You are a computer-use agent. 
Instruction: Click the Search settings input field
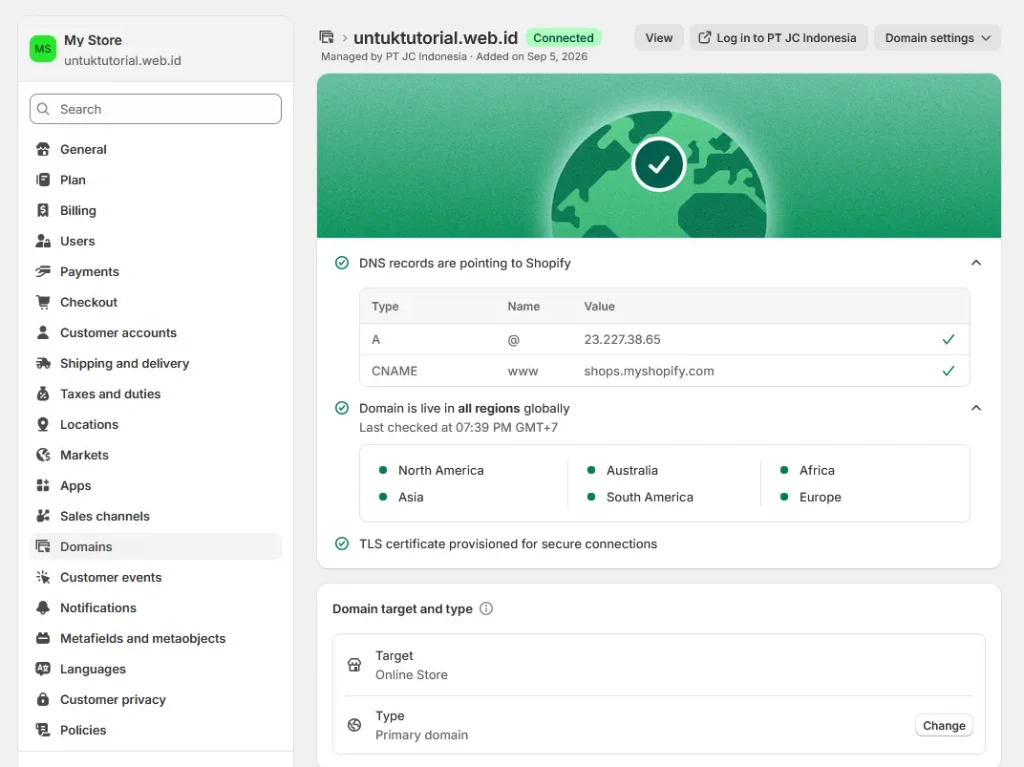tap(155, 109)
